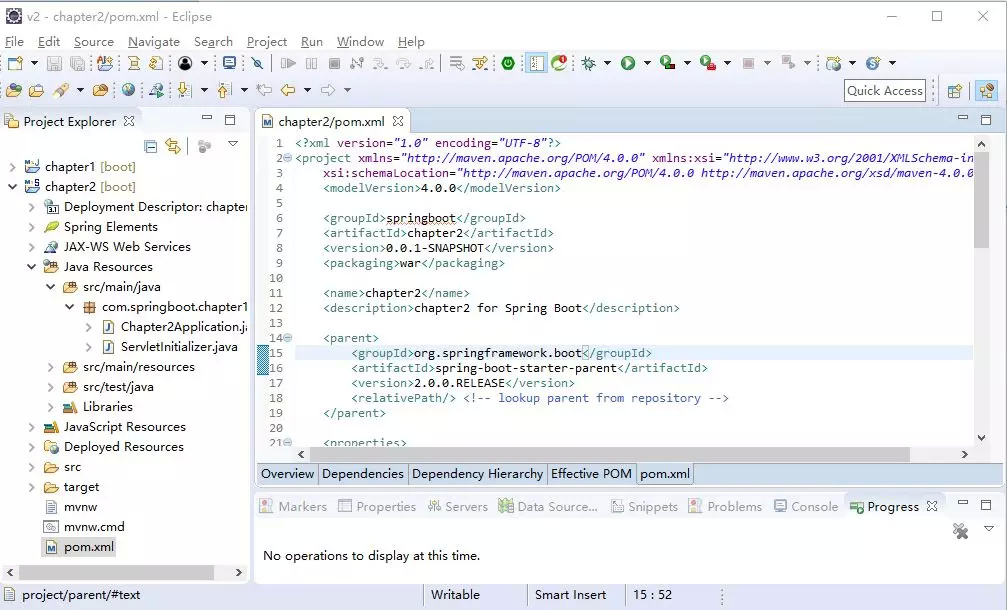The width and height of the screenshot is (1007, 610).
Task: Switch to the Console view tab
Action: click(814, 507)
